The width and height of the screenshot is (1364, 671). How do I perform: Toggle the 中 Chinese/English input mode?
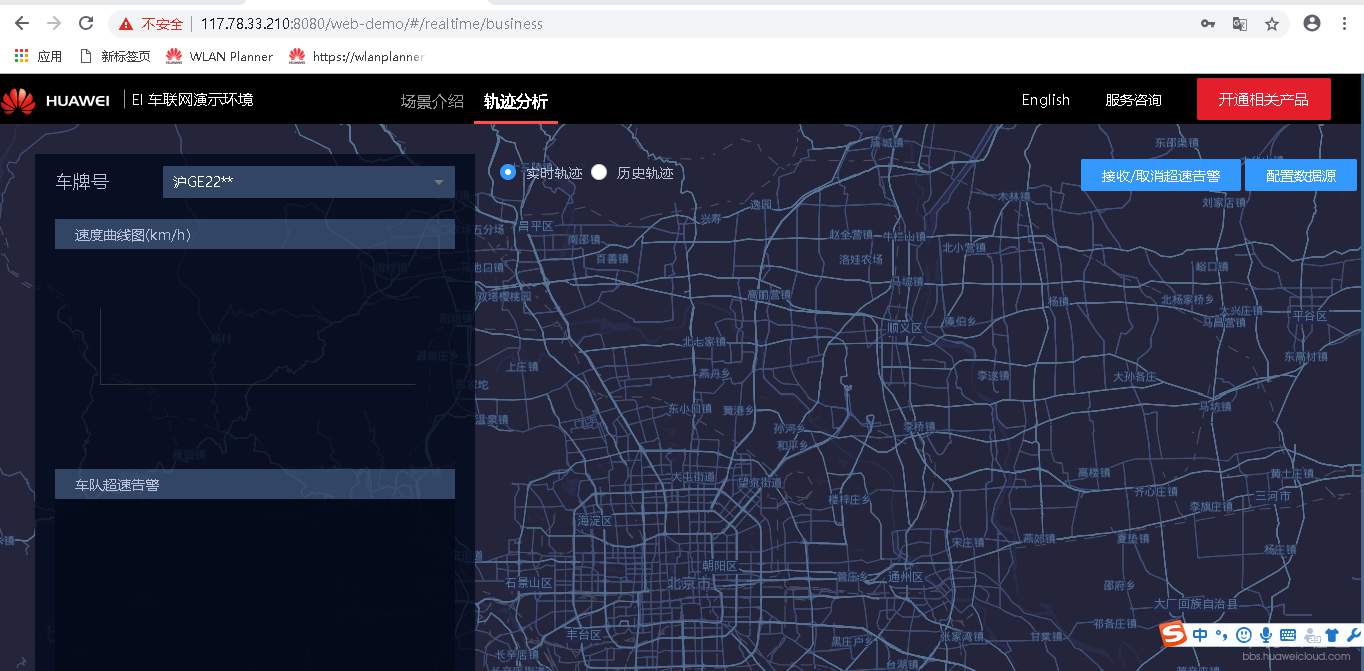(x=1199, y=635)
